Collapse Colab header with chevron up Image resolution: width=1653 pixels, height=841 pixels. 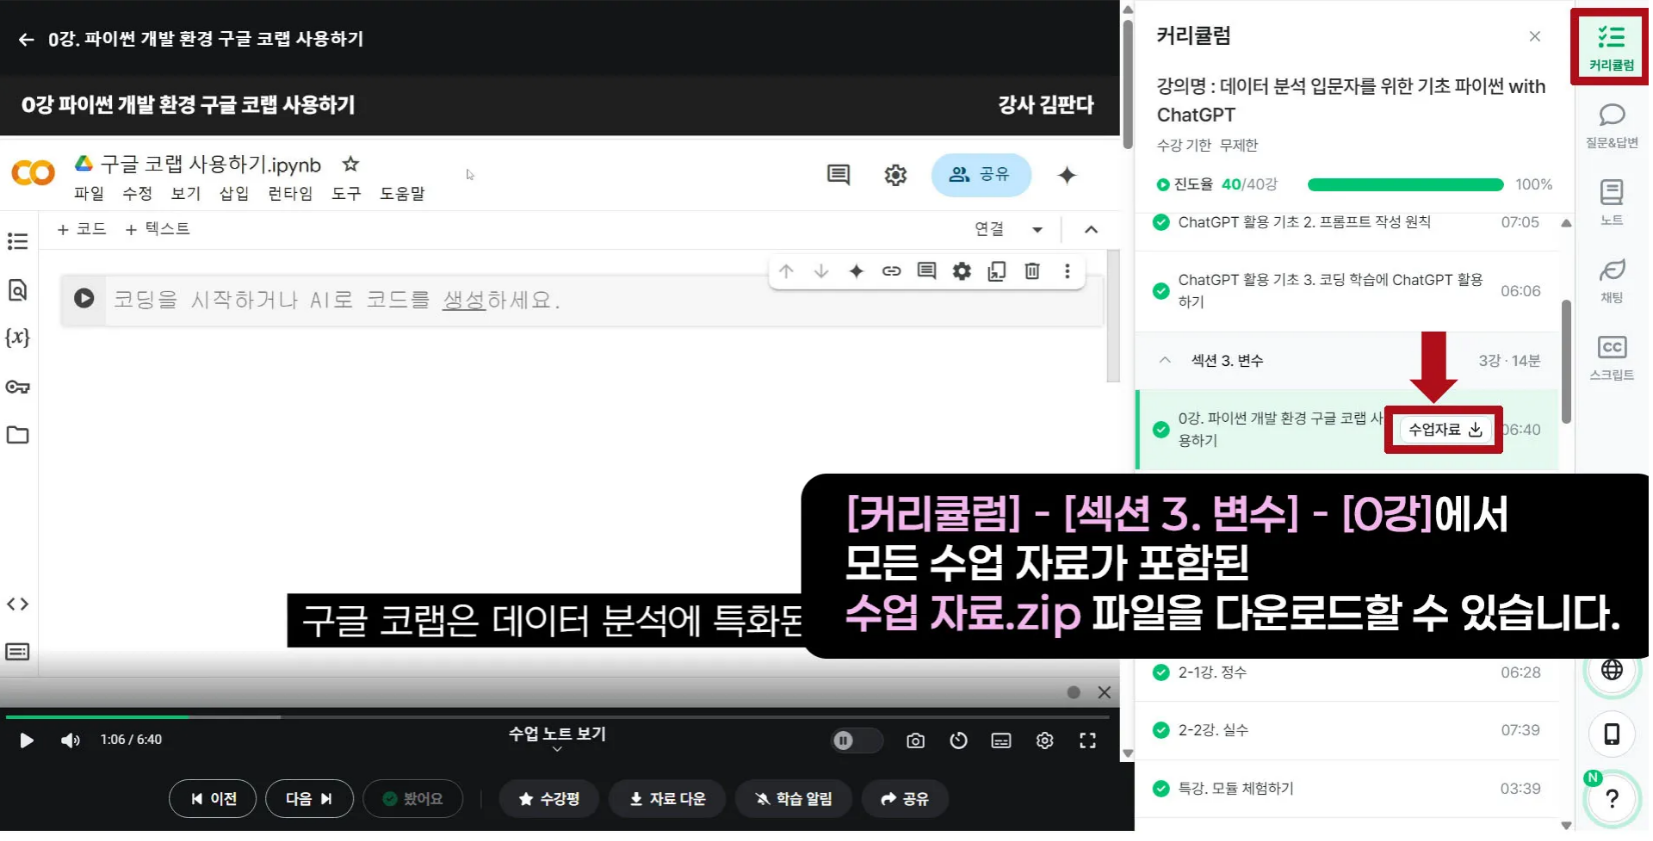1091,230
